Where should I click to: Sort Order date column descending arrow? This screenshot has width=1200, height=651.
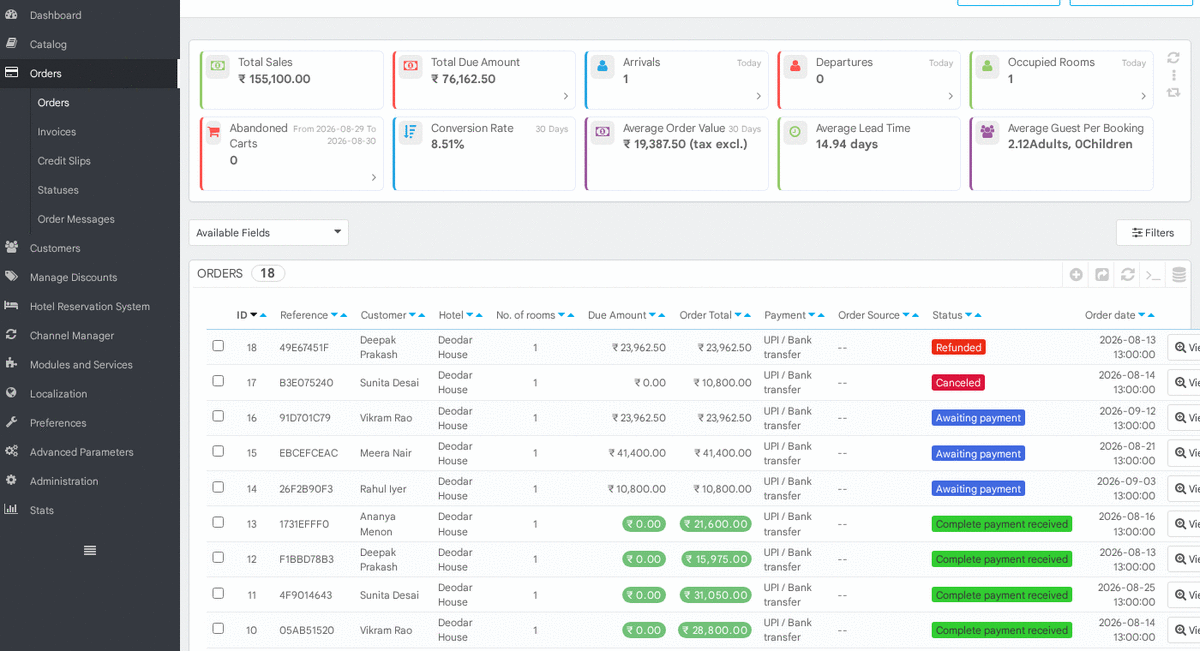[x=1142, y=315]
